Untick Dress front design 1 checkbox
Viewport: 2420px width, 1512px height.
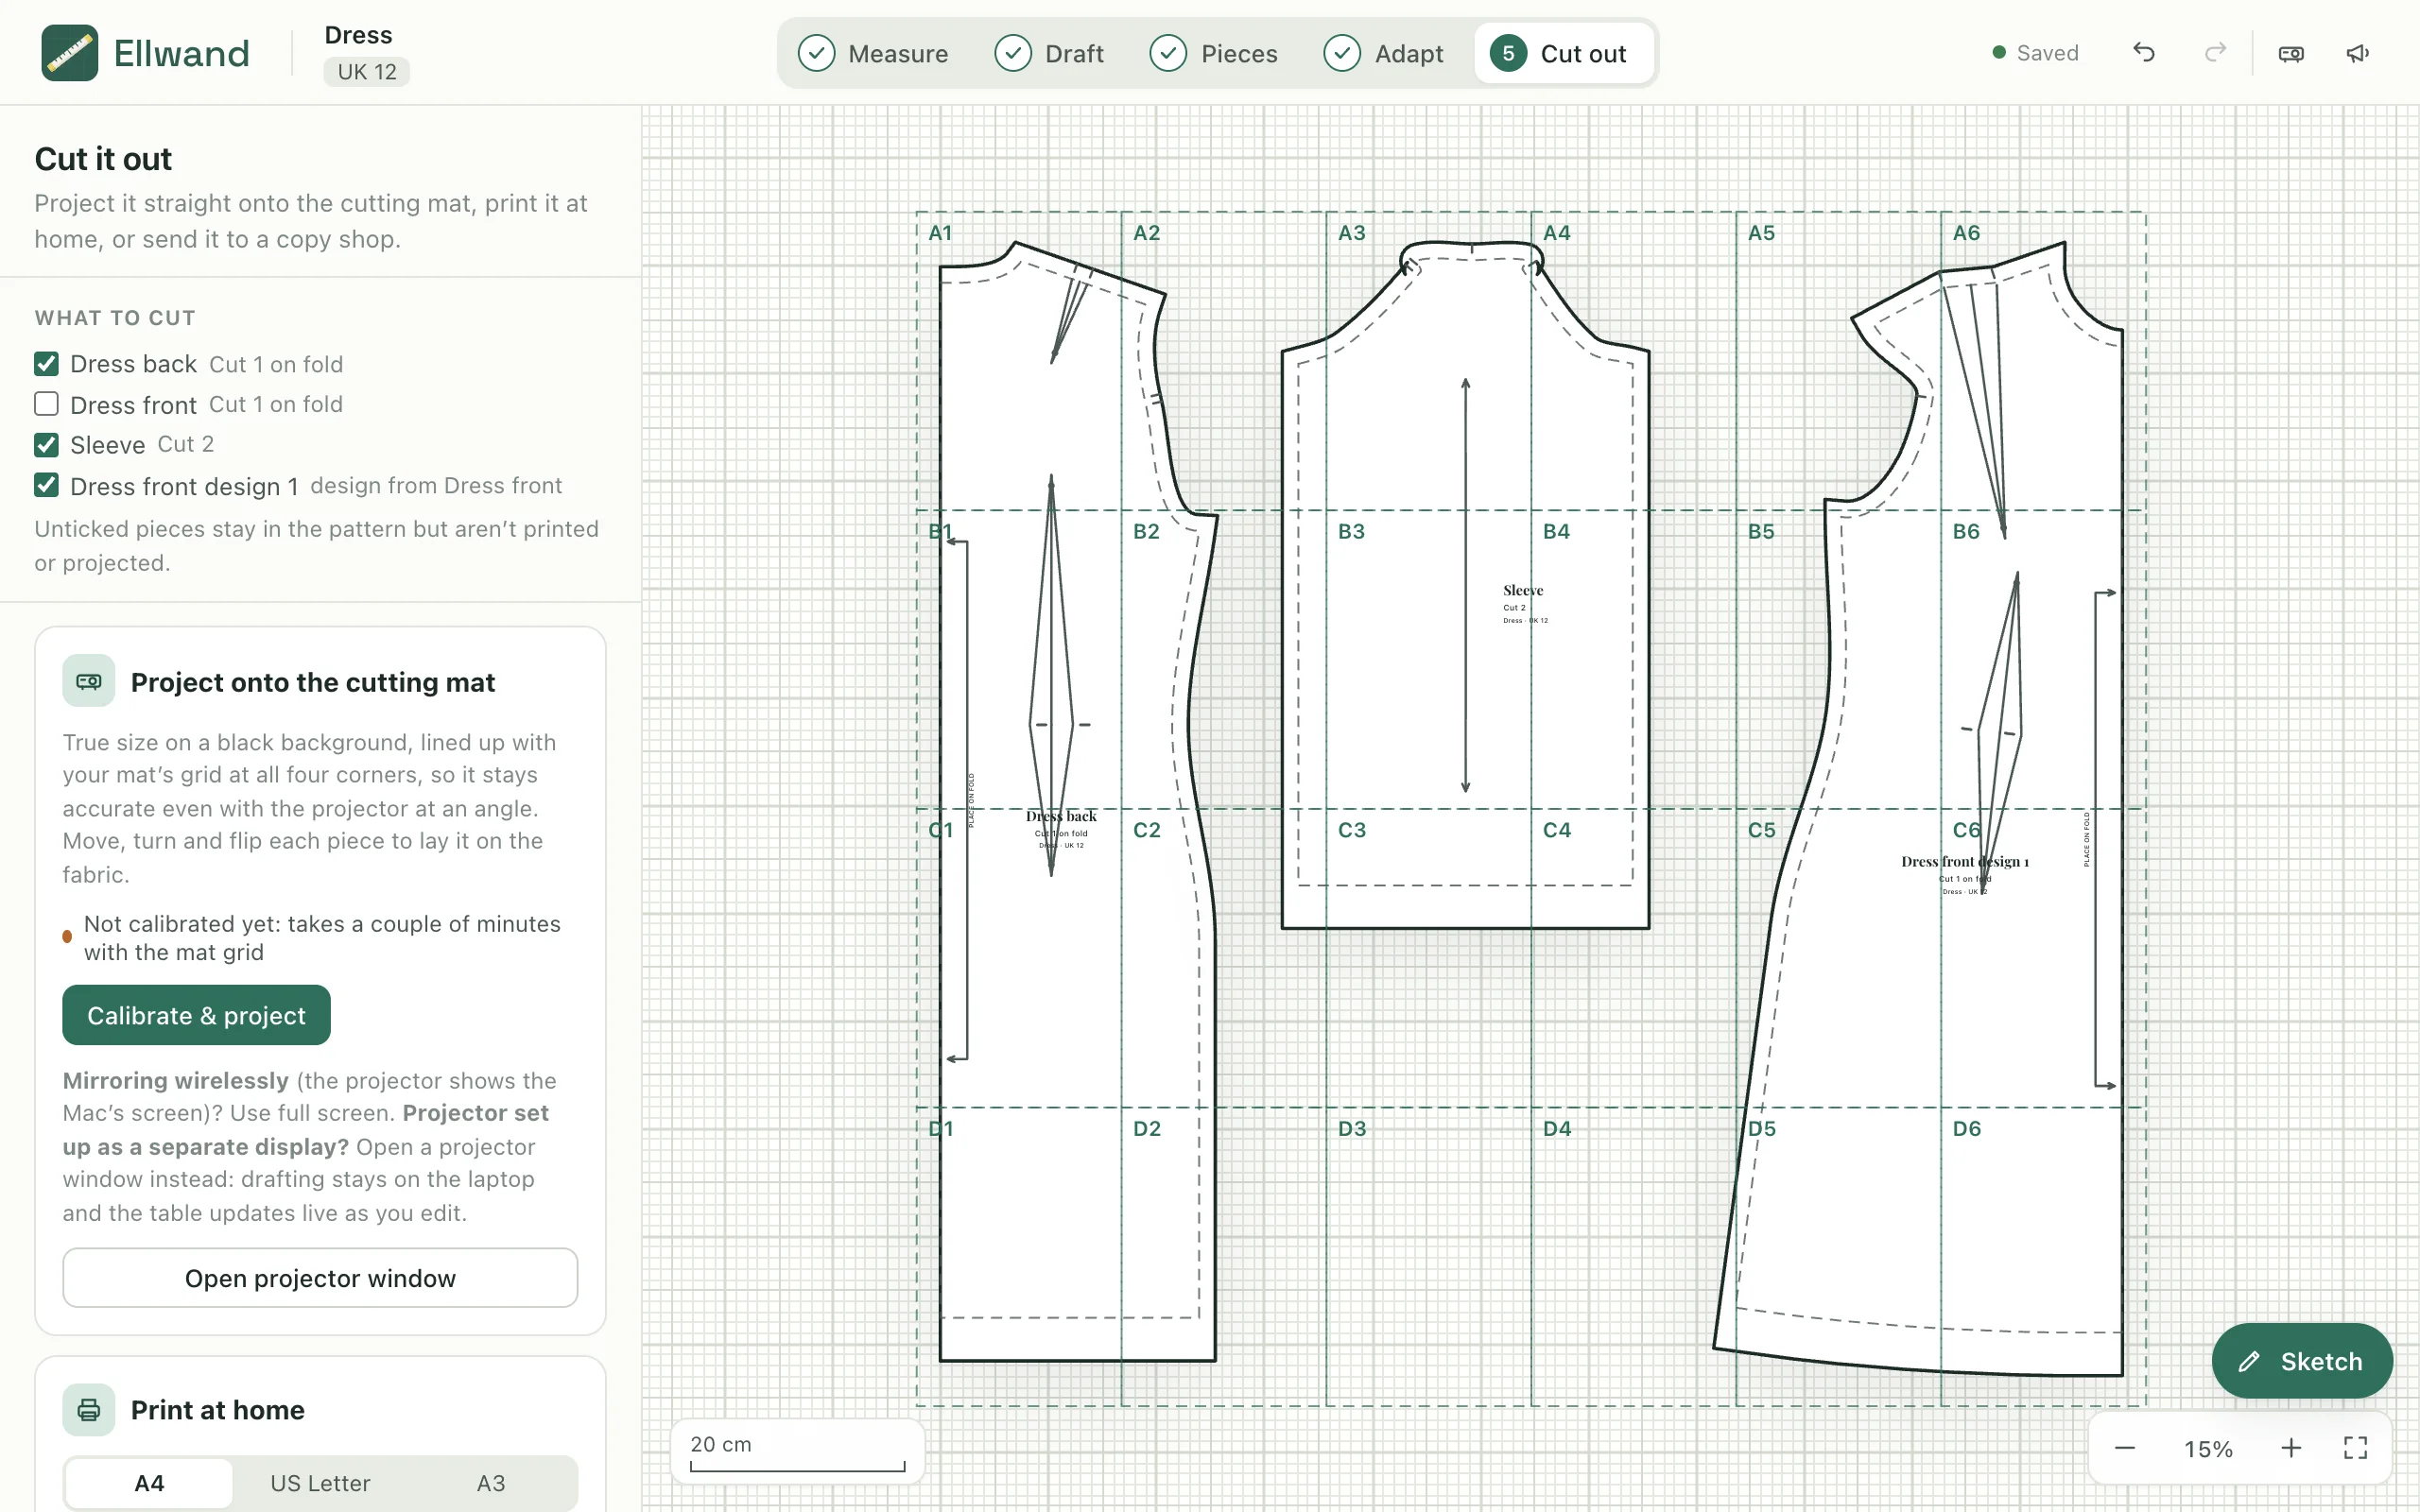pos(46,485)
